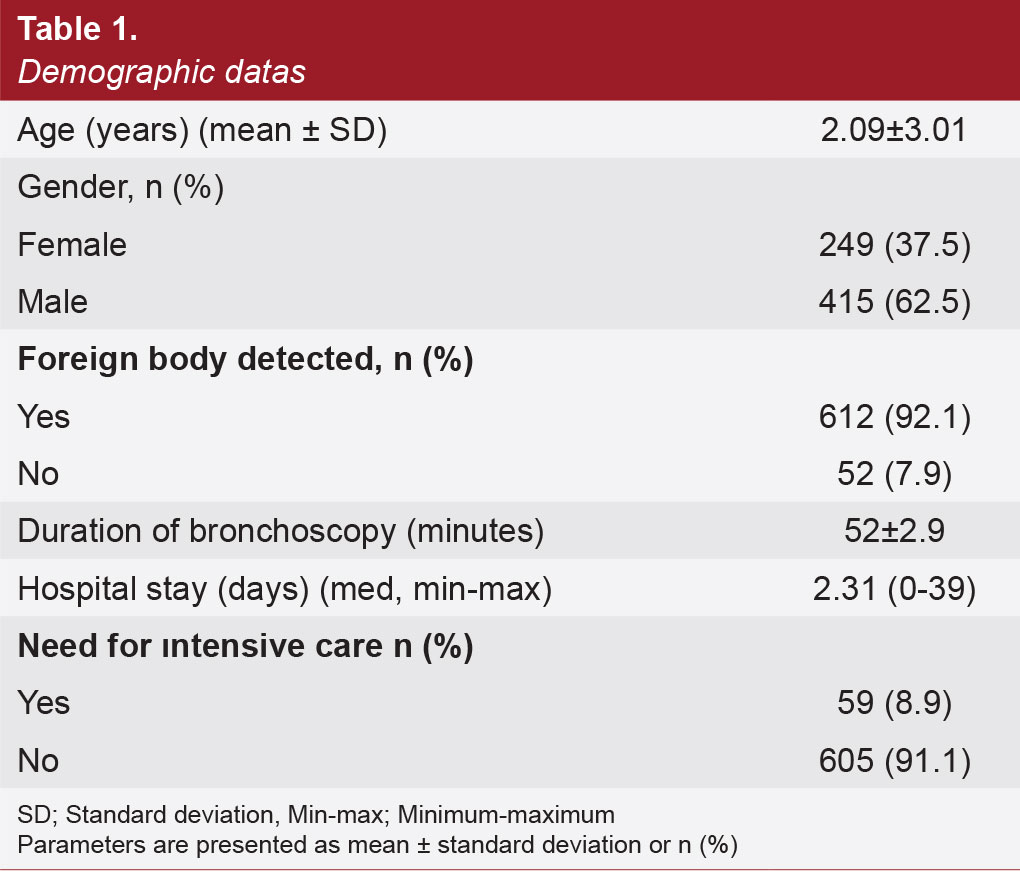Select the intensive care value 59 (8.9)
This screenshot has height=873, width=1020.
[894, 703]
